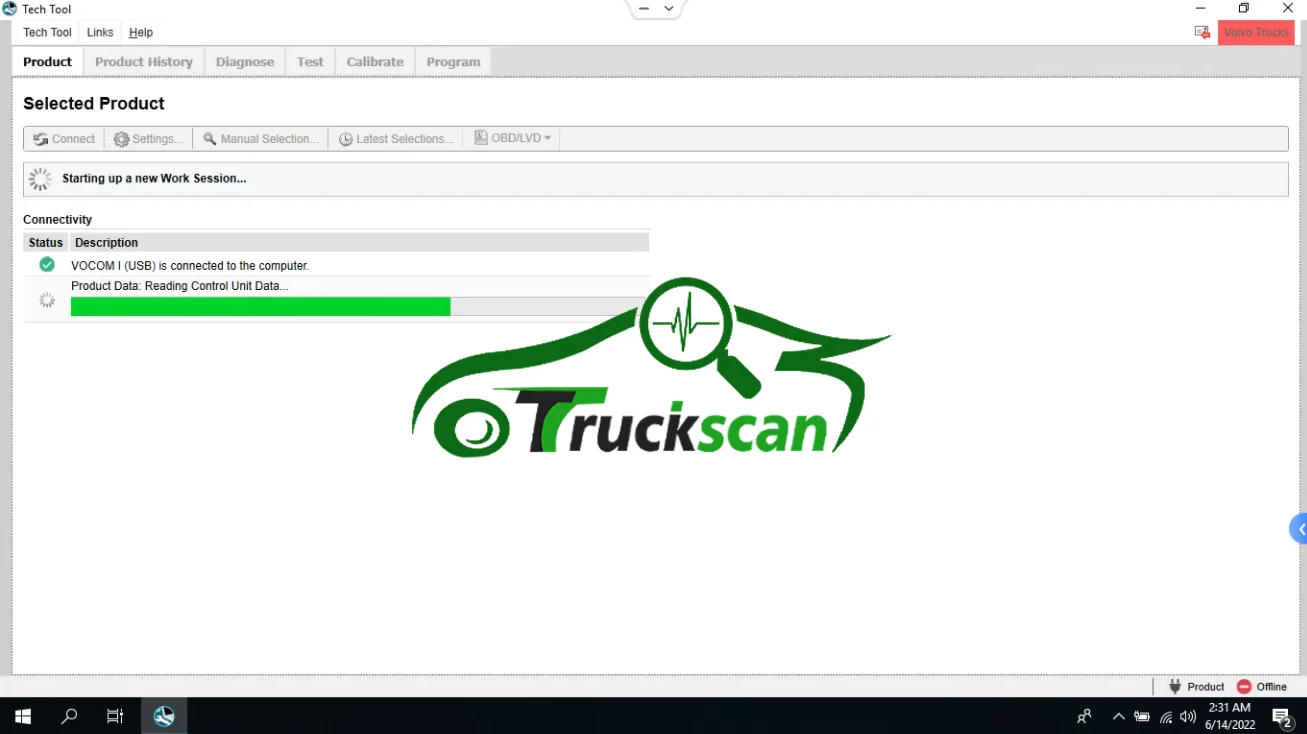This screenshot has width=1307, height=734.
Task: Select the 'VOCOM I (USB) is connected' row text
Action: [190, 266]
